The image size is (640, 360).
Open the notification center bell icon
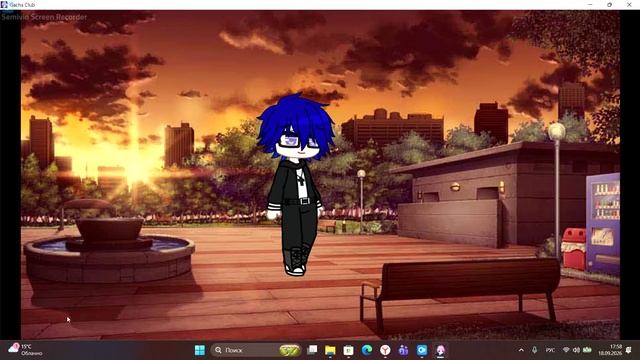[x=629, y=350]
